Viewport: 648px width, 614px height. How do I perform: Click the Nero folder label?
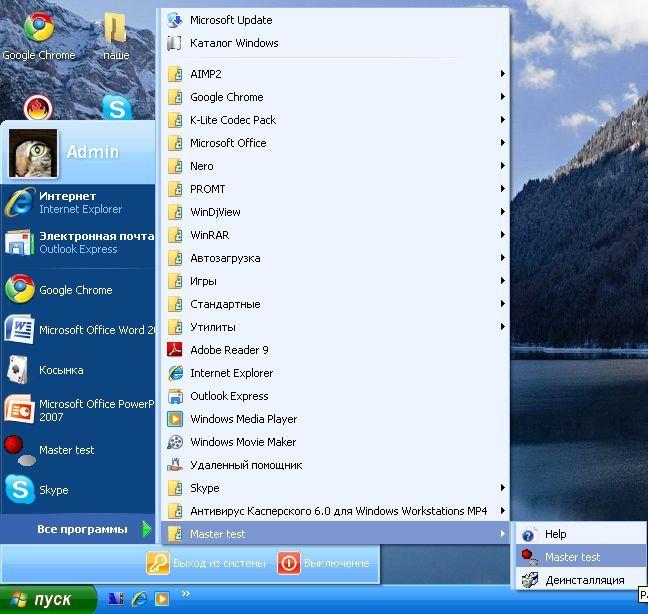202,166
